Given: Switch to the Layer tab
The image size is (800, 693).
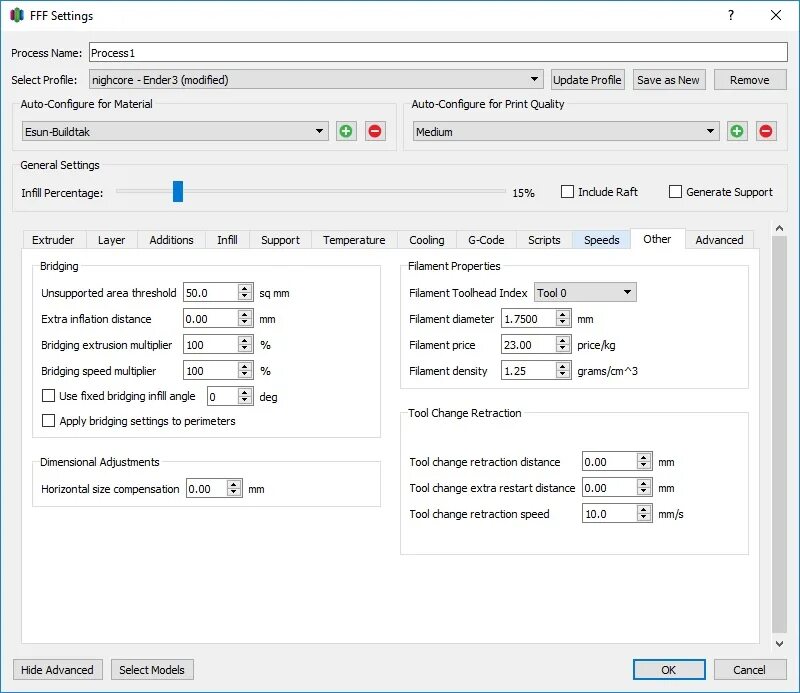Looking at the screenshot, I should (111, 240).
